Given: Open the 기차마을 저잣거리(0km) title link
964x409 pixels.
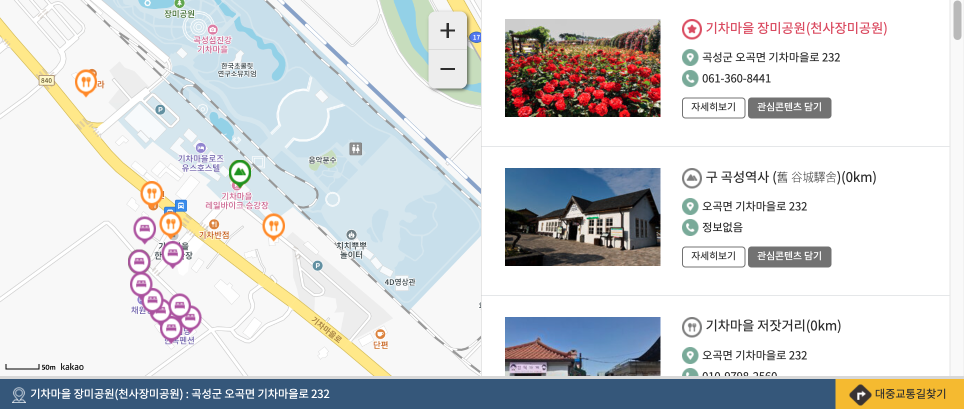Looking at the screenshot, I should click(773, 326).
